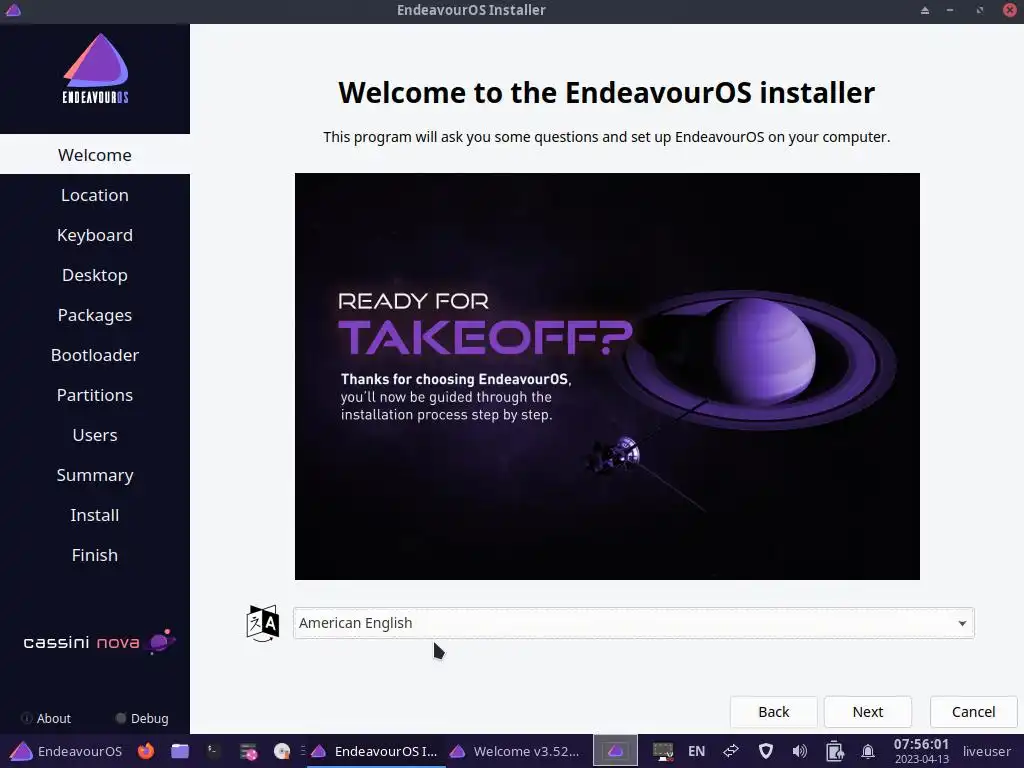Click the language translation icon

point(263,623)
